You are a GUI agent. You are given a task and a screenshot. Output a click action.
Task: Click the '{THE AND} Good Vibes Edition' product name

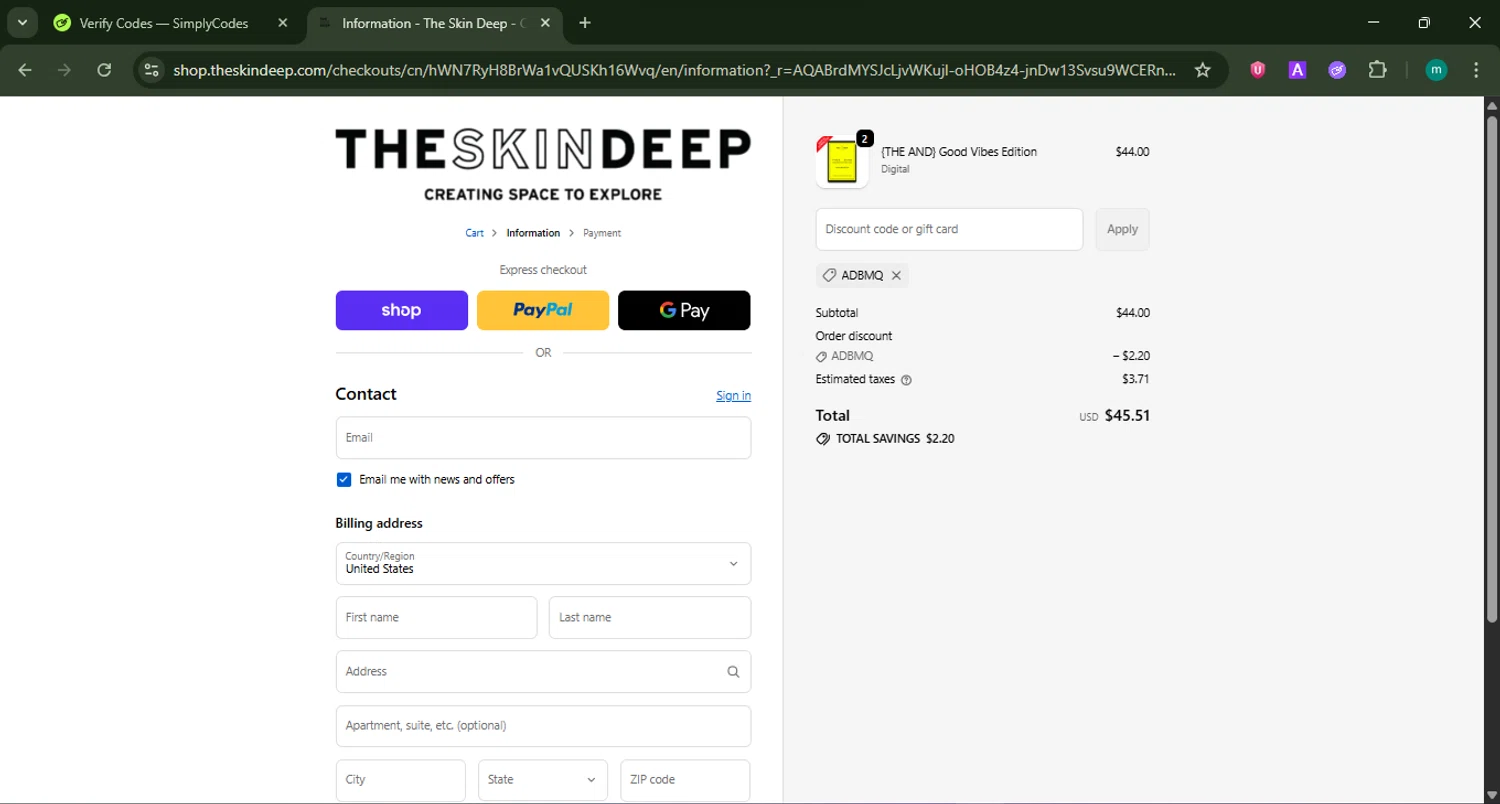(959, 152)
